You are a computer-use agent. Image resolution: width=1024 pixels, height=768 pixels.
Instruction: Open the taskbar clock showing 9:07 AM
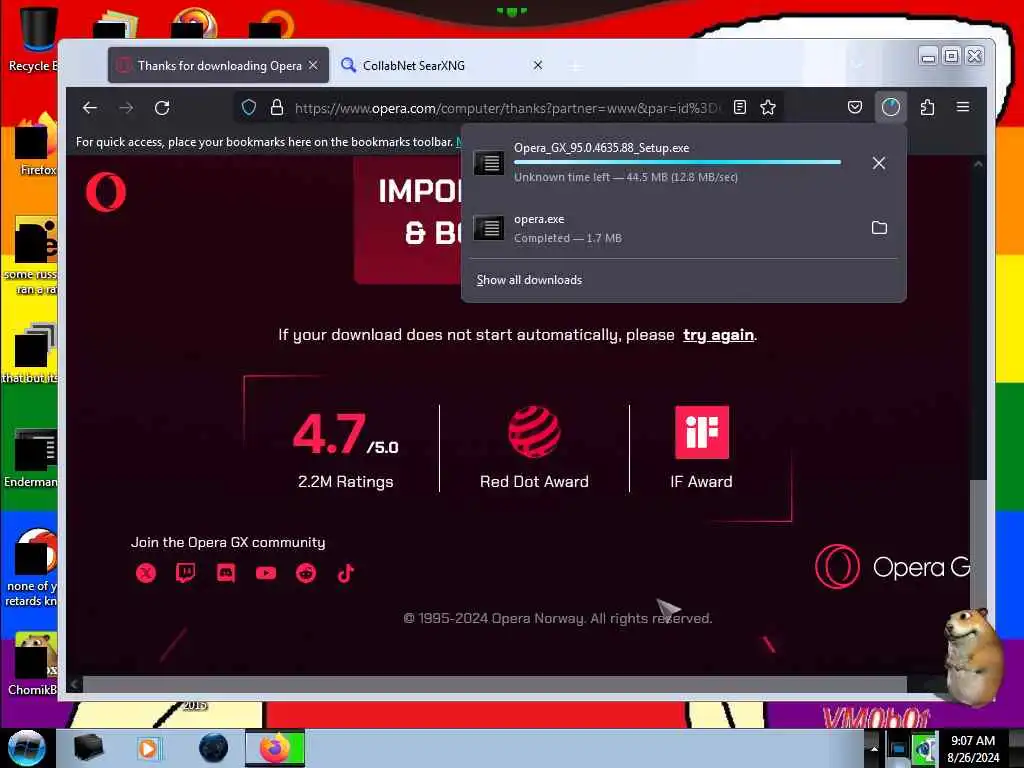tap(973, 748)
